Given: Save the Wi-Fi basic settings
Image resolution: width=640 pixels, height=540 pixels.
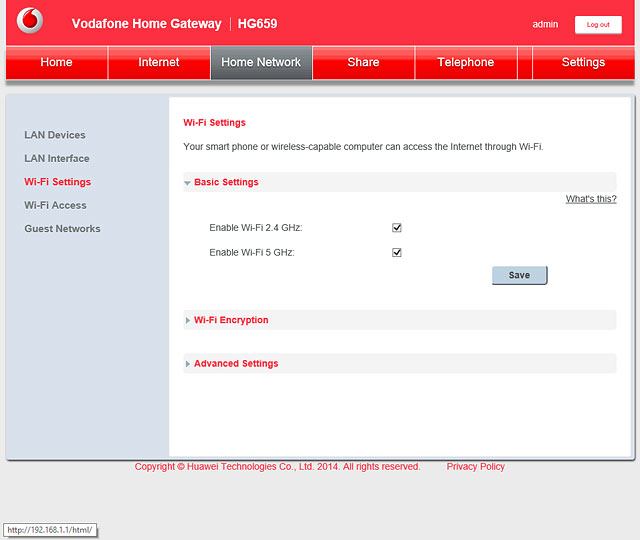Looking at the screenshot, I should [519, 276].
